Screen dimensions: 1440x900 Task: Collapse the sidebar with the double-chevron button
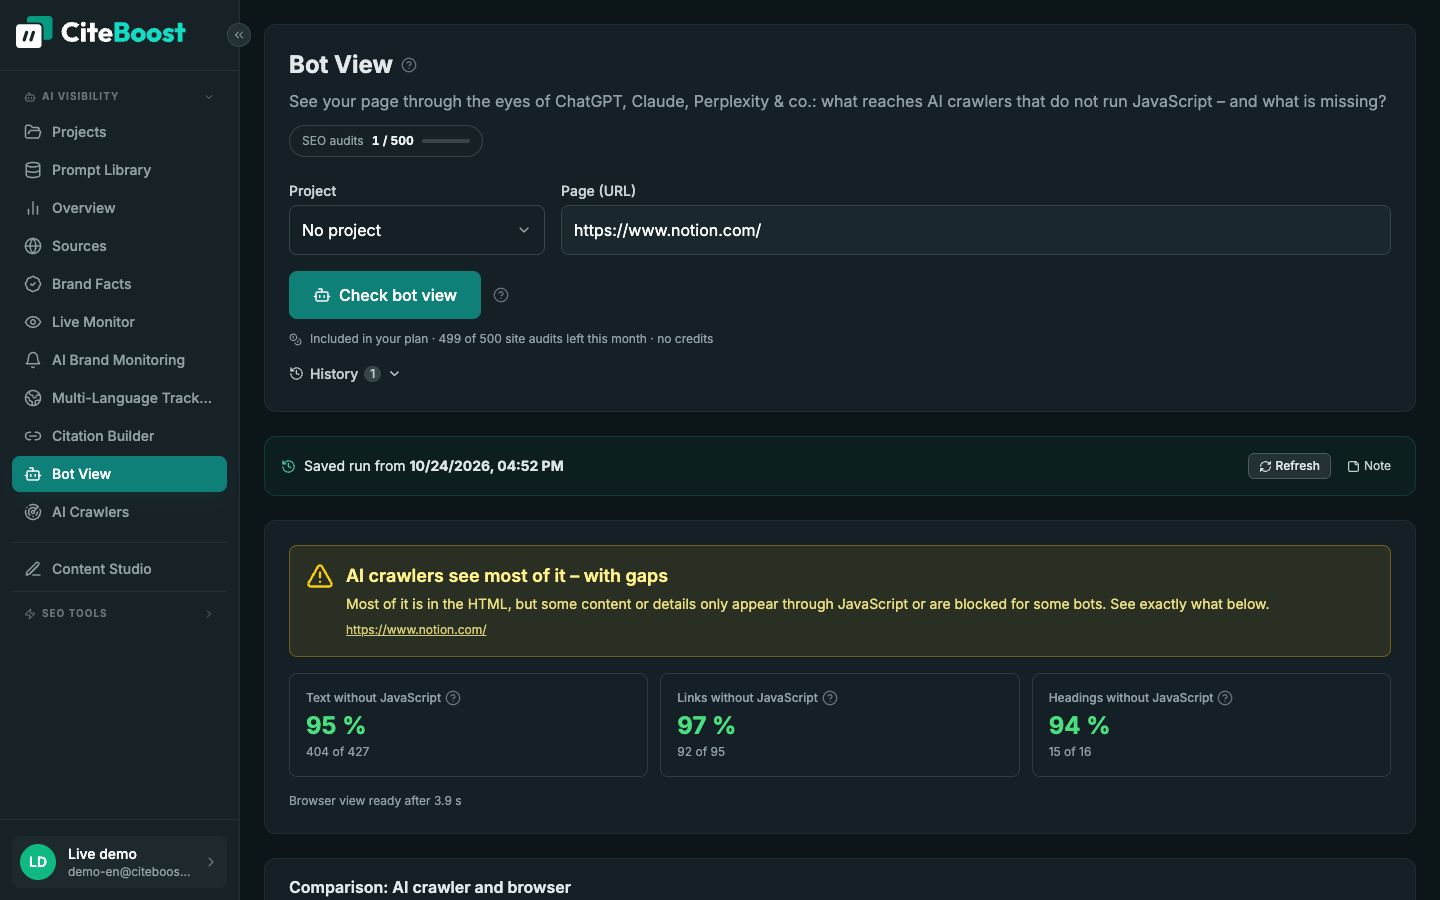[x=239, y=35]
